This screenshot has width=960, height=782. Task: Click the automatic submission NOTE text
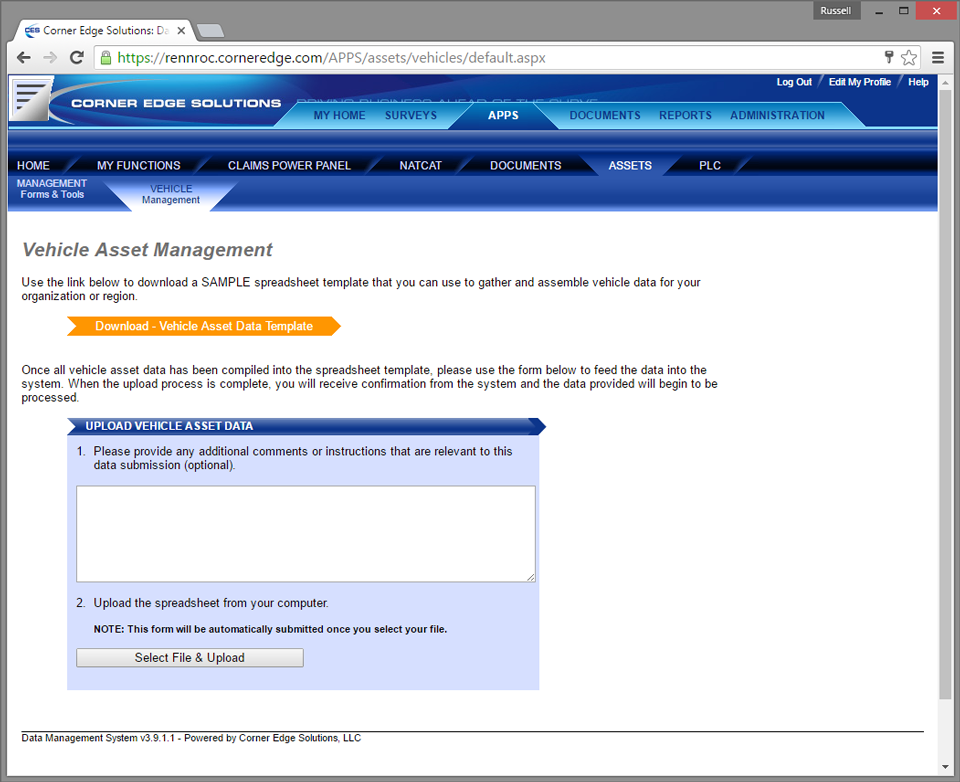(x=270, y=629)
